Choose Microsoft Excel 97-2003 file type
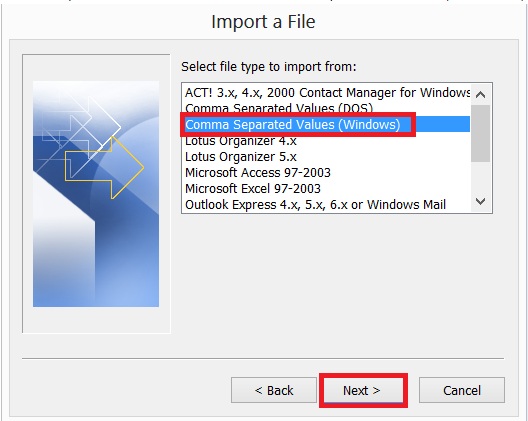Screen dimensions: 528x421 click(x=327, y=189)
